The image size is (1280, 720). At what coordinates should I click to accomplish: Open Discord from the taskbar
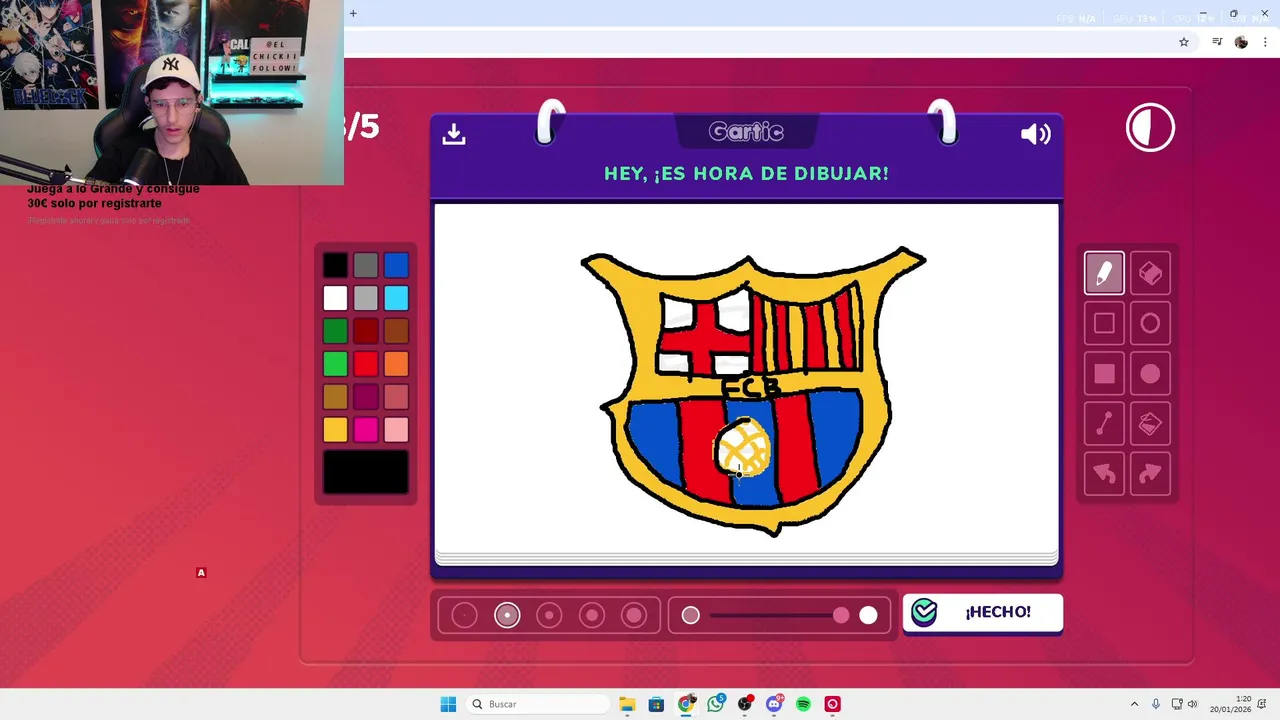[774, 704]
